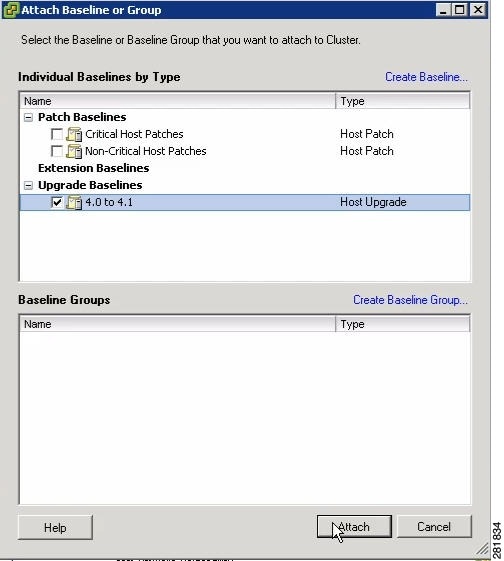Check the Critical Host Patches checkbox

pyautogui.click(x=57, y=134)
